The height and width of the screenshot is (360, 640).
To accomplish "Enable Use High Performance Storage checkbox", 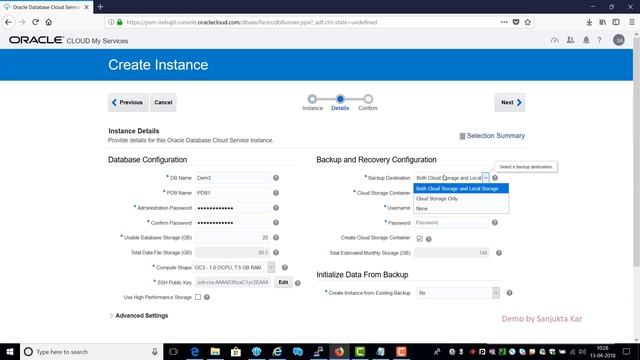I will (198, 297).
